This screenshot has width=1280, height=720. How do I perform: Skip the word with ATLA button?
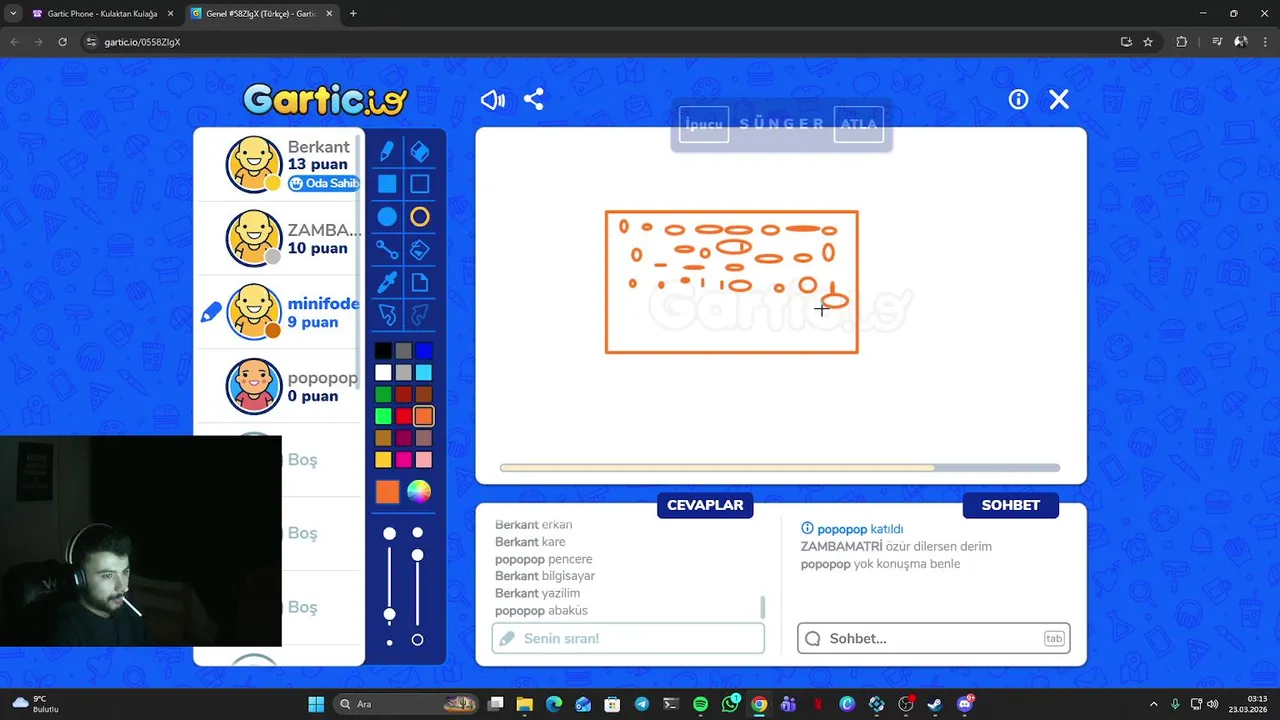point(858,125)
